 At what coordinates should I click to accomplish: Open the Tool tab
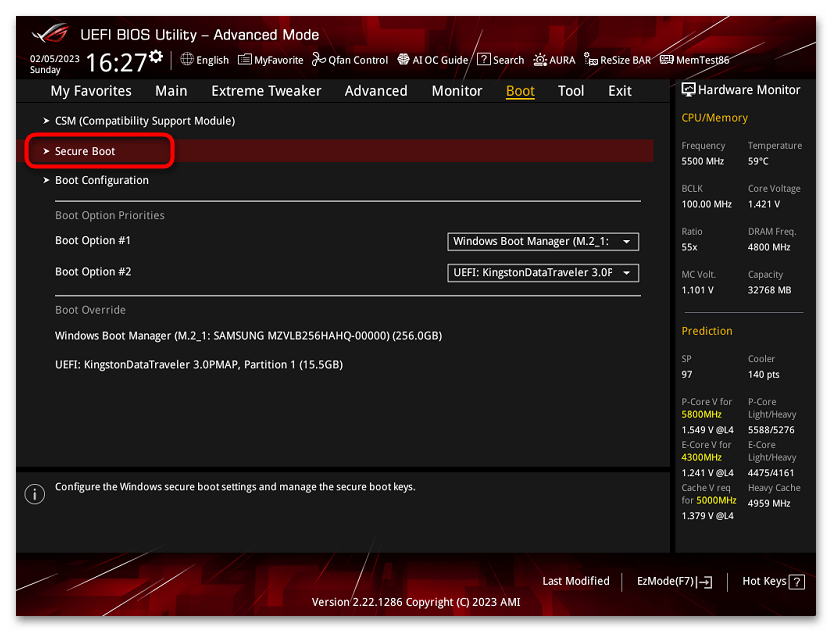pos(570,91)
